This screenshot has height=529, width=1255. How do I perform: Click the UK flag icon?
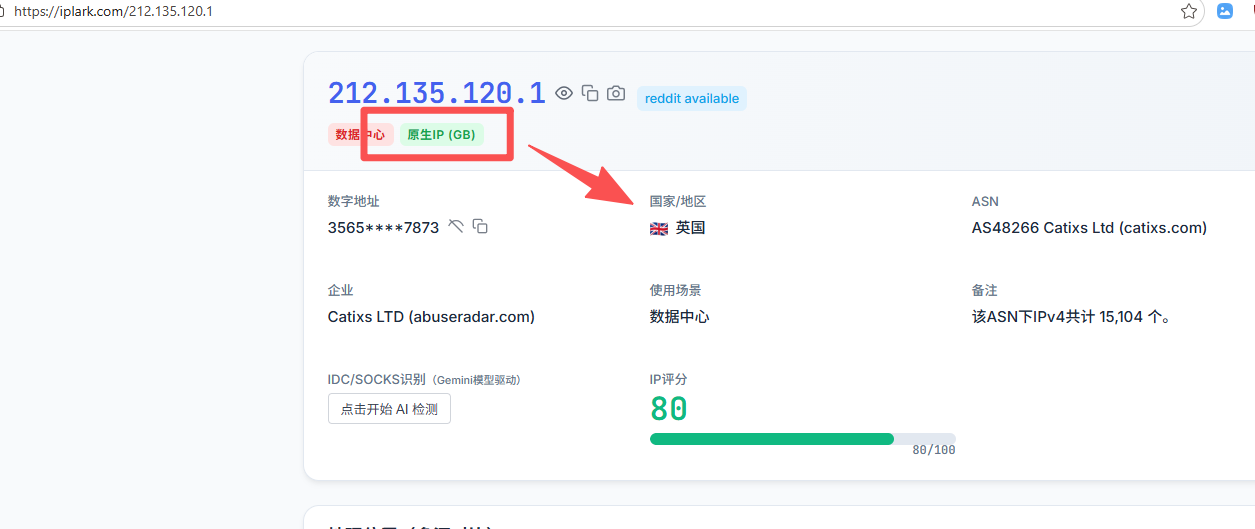tap(659, 228)
